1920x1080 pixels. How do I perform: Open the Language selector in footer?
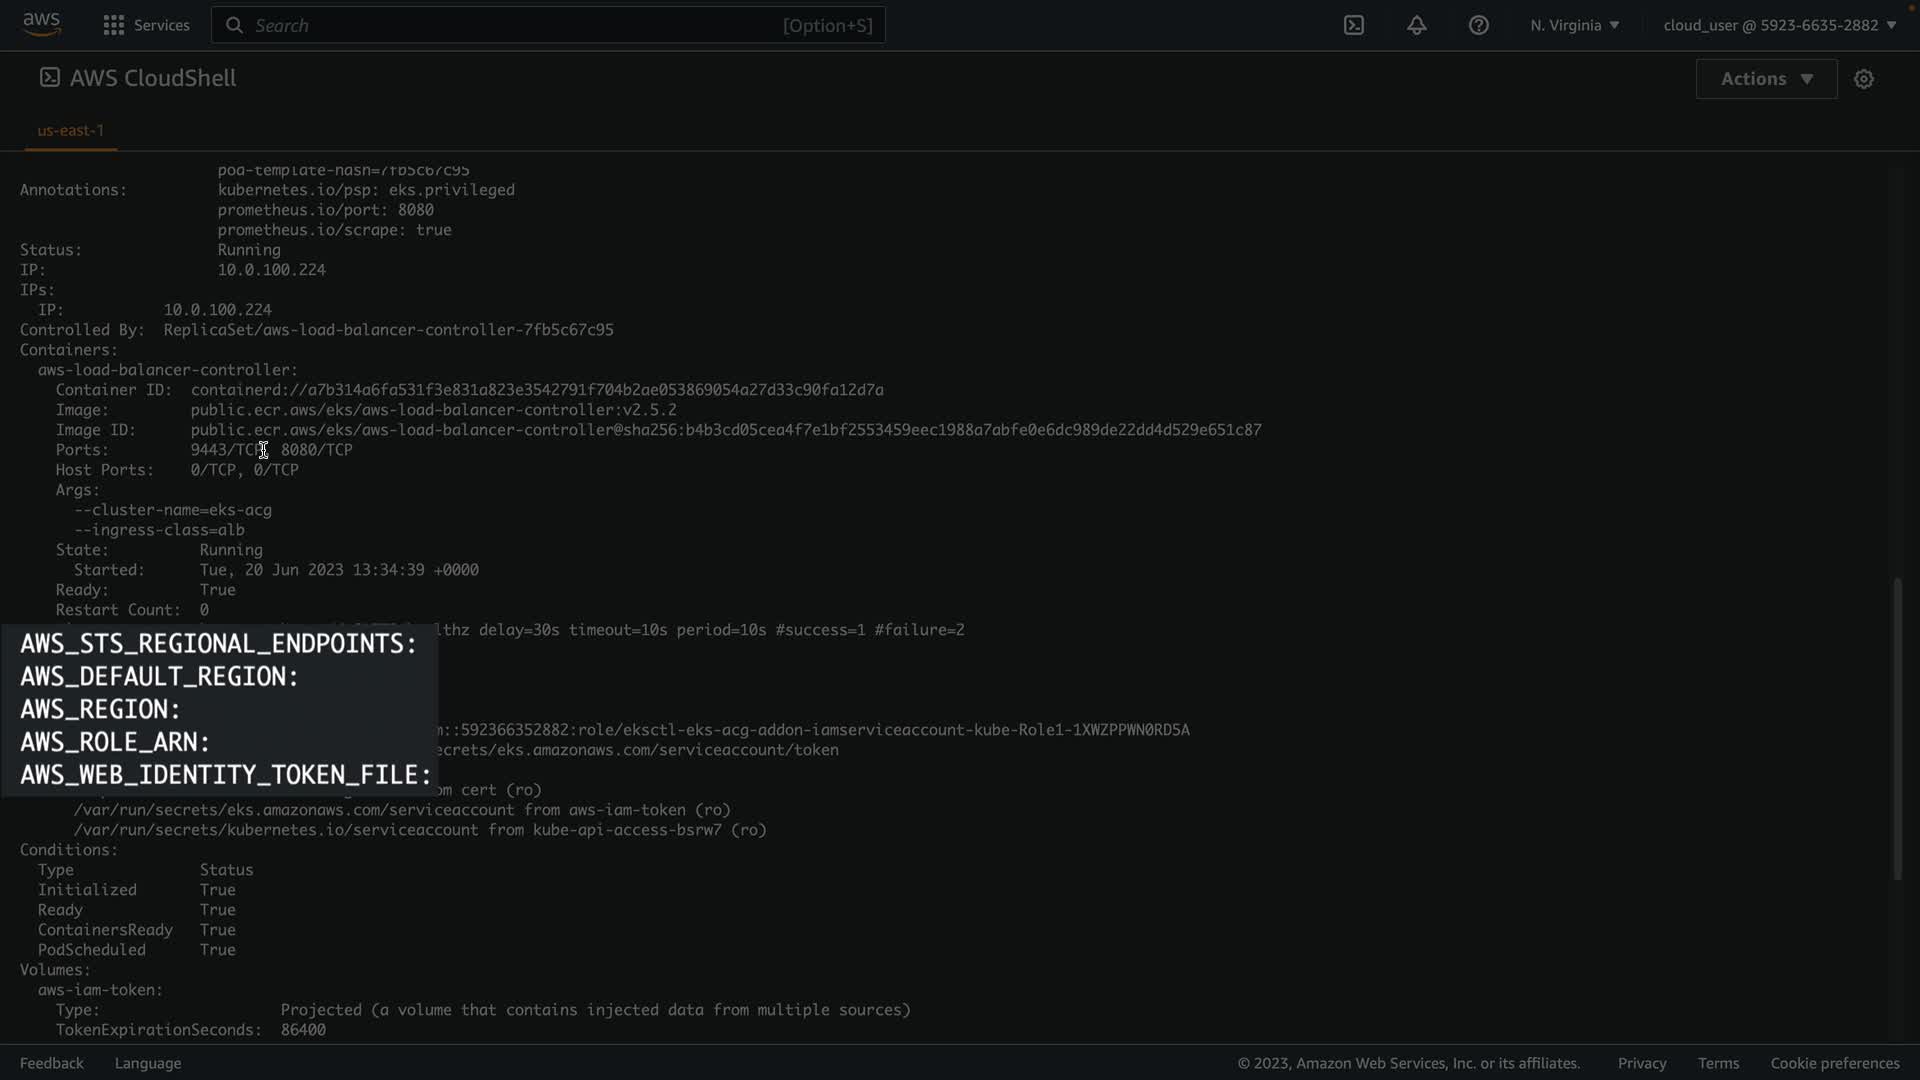(x=147, y=1063)
